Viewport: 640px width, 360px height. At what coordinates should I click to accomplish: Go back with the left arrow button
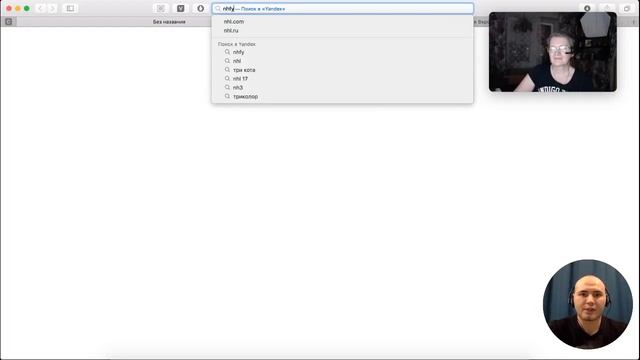(40, 8)
